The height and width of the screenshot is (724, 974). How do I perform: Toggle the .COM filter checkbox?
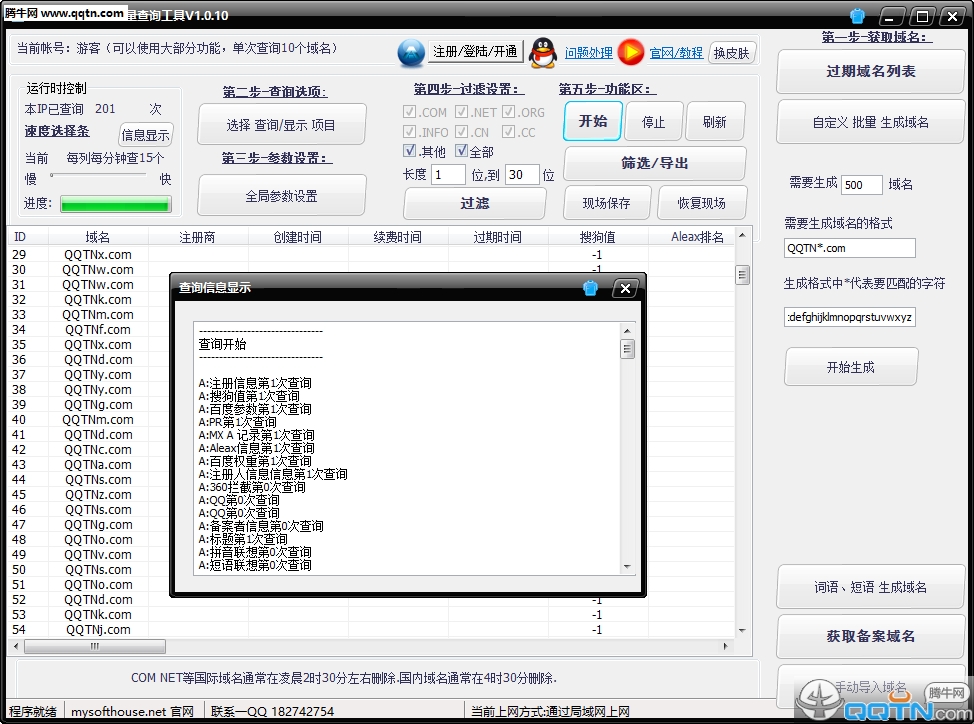coord(410,112)
